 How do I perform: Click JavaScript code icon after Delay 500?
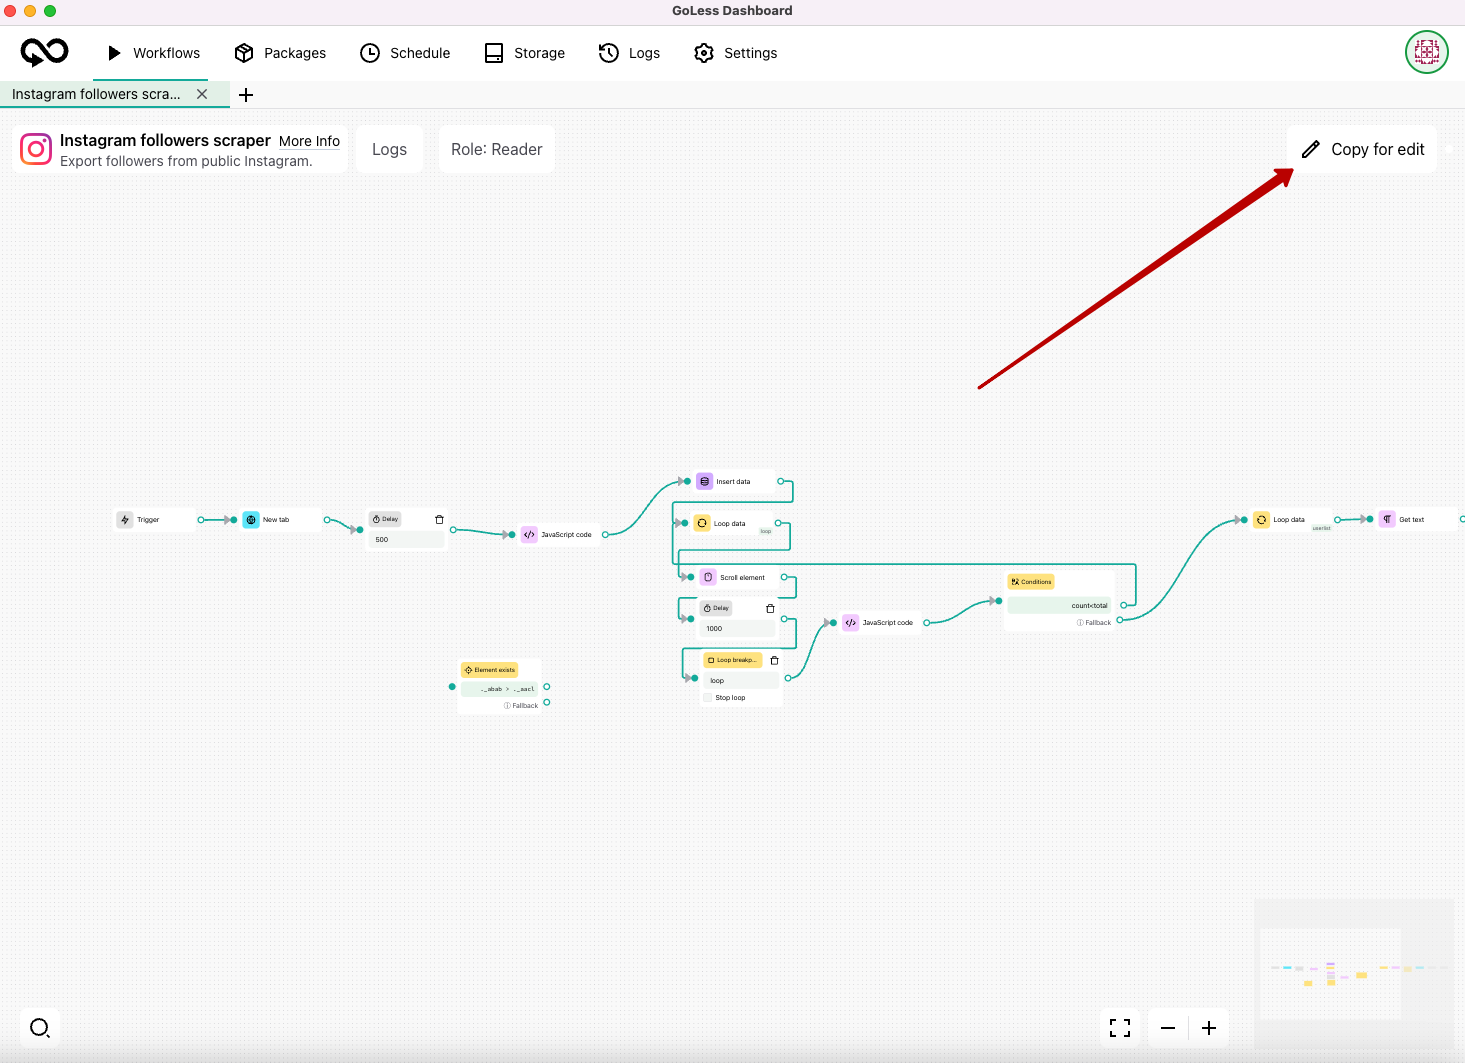click(529, 535)
